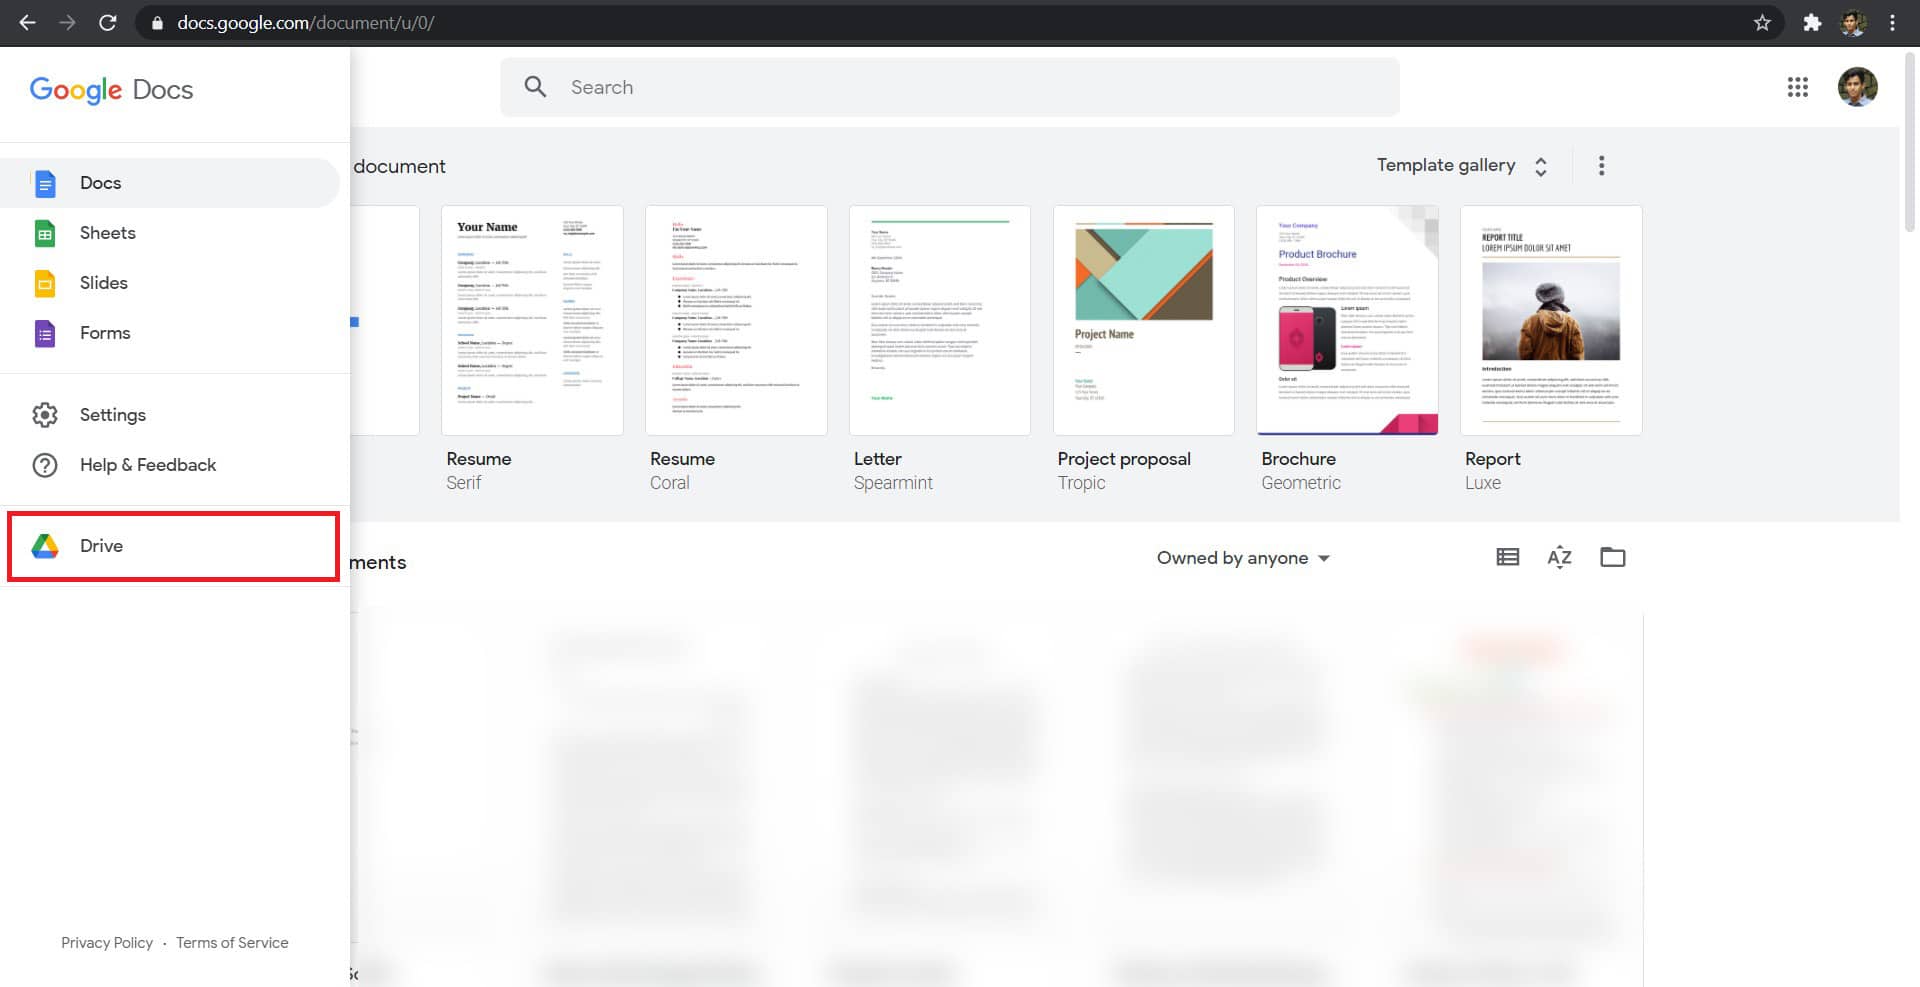
Task: Open the AZ sort options
Action: pyautogui.click(x=1559, y=557)
